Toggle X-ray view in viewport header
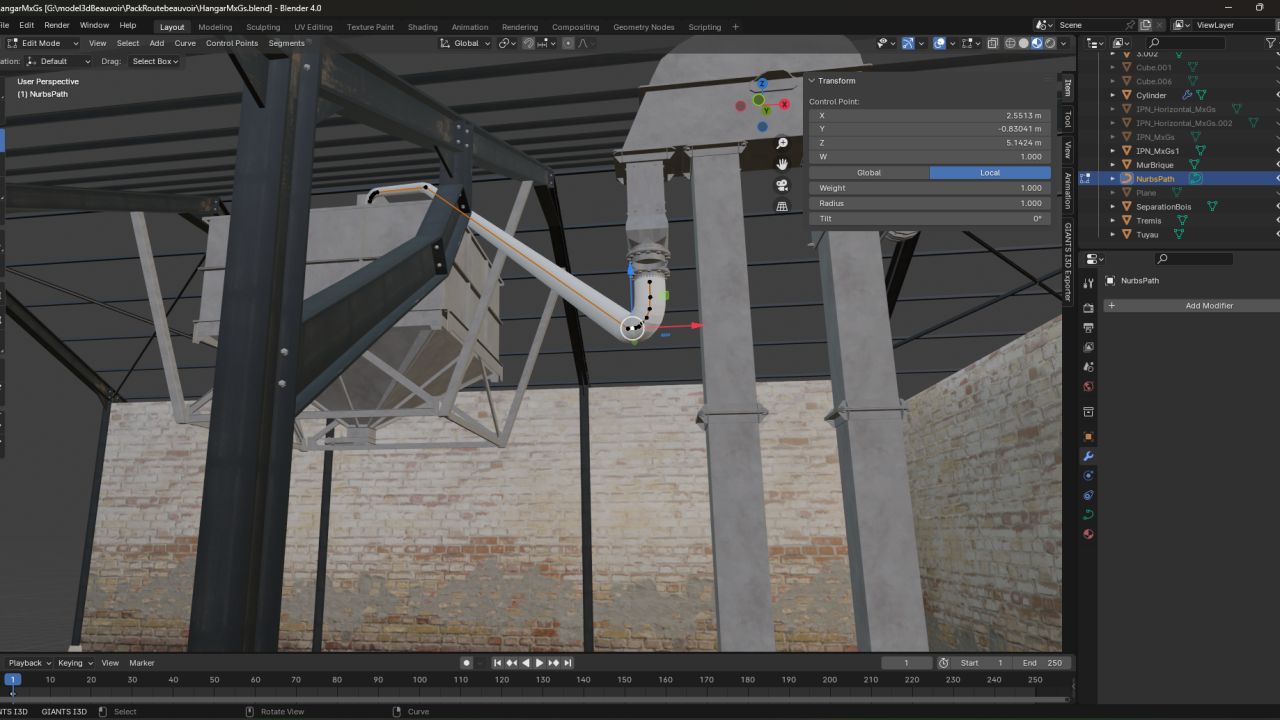 (x=992, y=43)
